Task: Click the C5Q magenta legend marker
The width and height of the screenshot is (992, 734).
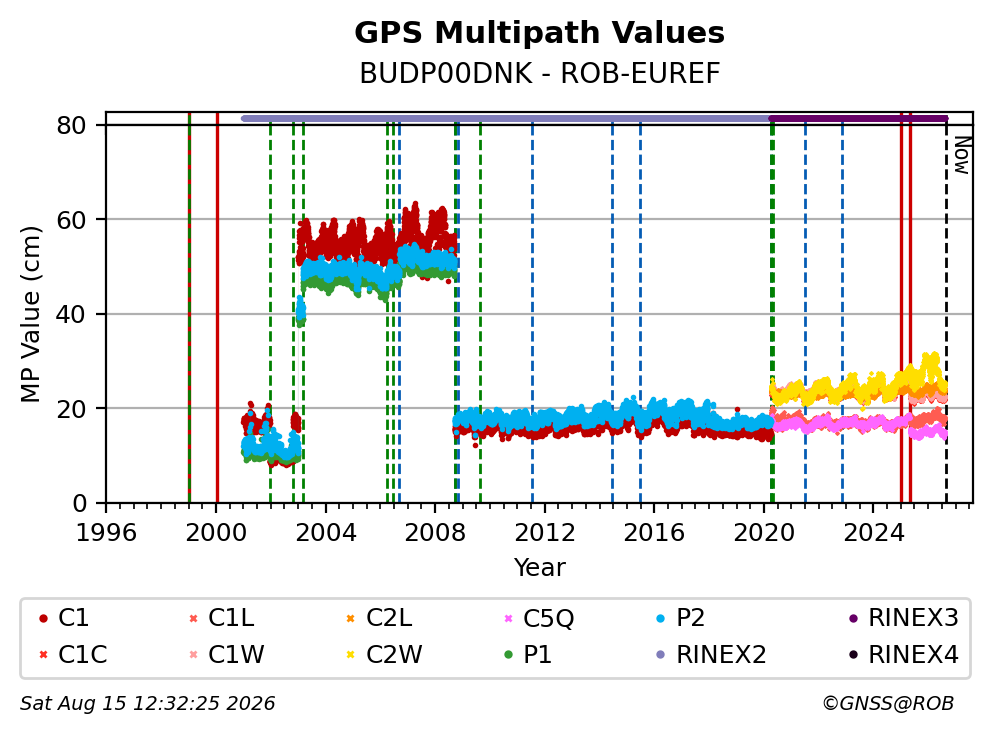Action: click(x=508, y=618)
